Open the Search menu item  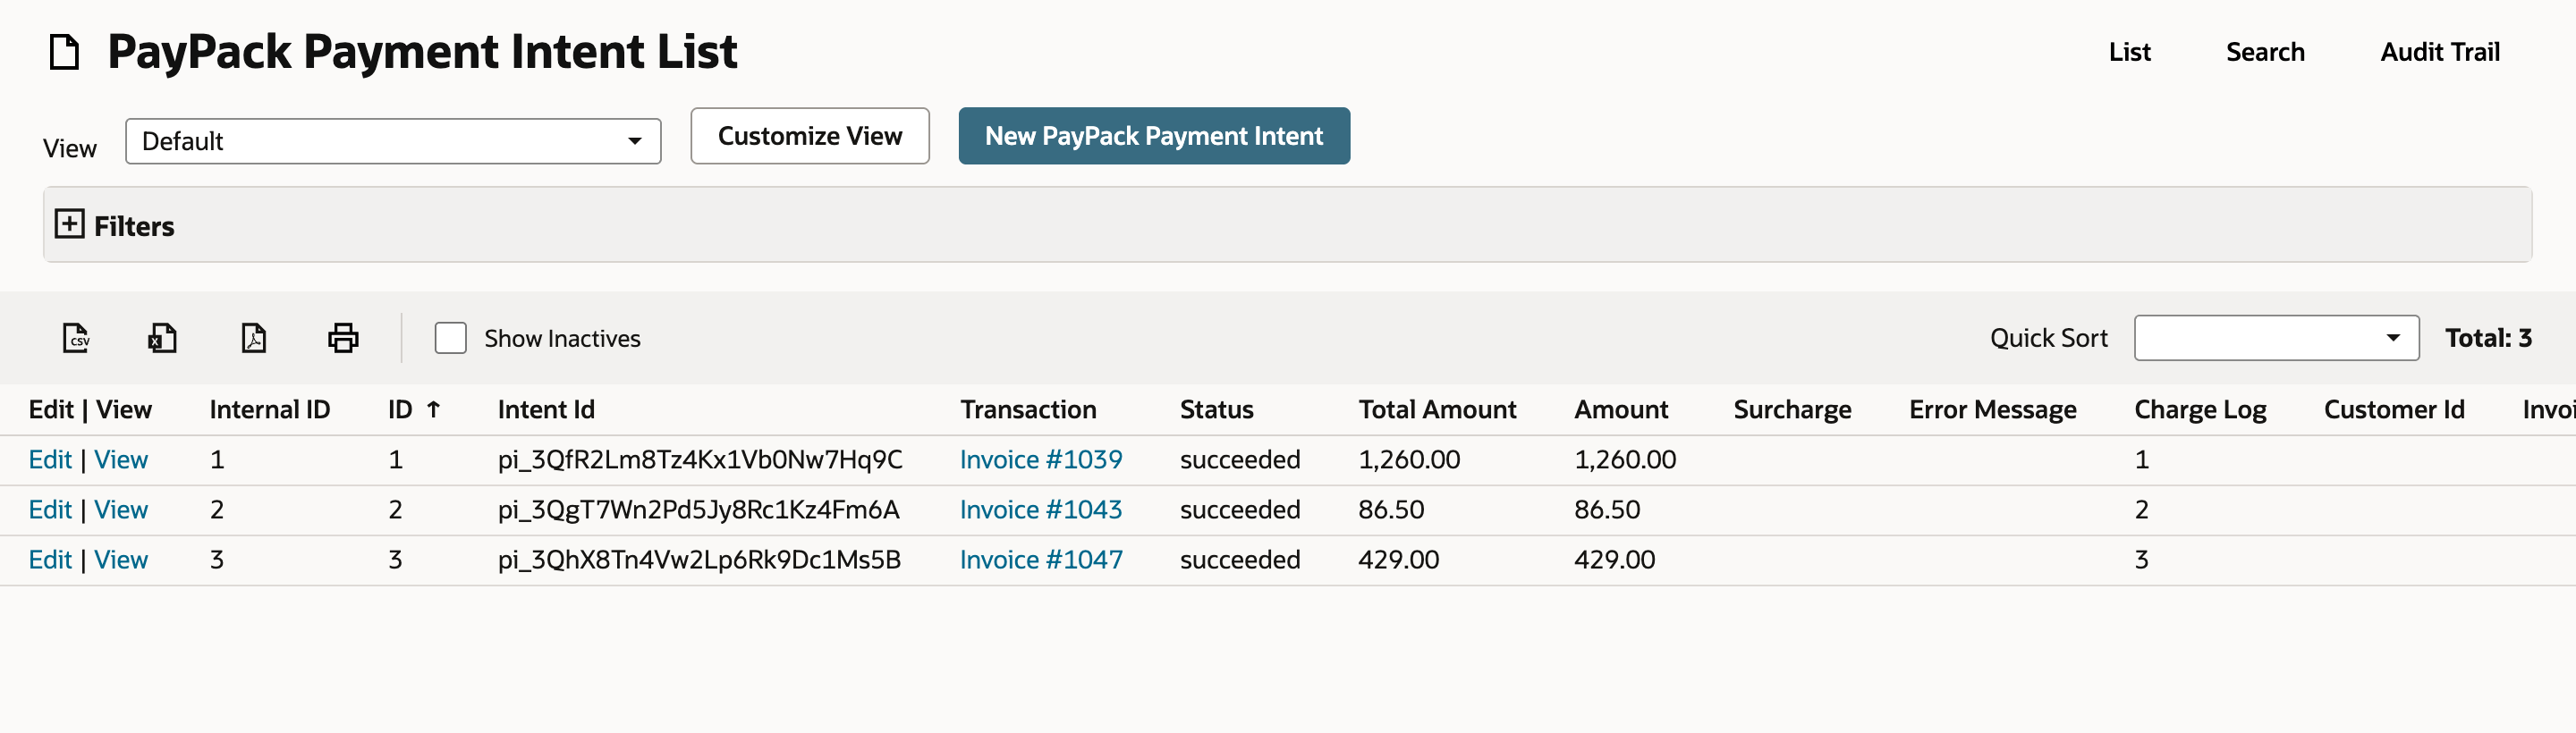tap(2265, 52)
